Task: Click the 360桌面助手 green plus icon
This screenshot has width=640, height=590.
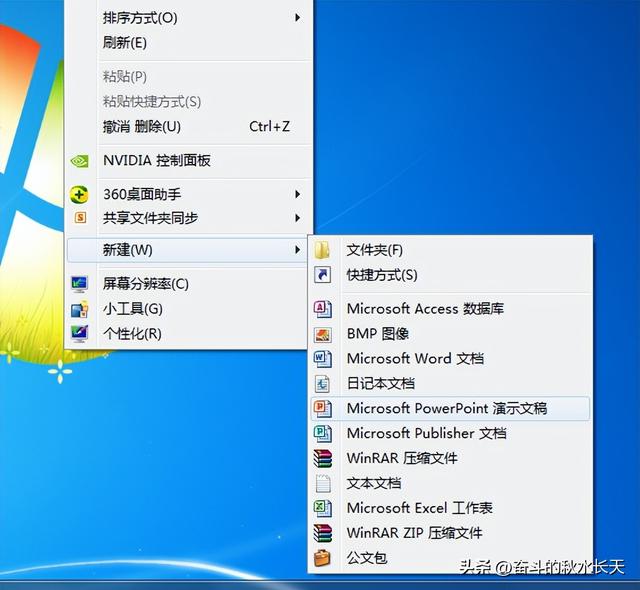Action: coord(79,194)
